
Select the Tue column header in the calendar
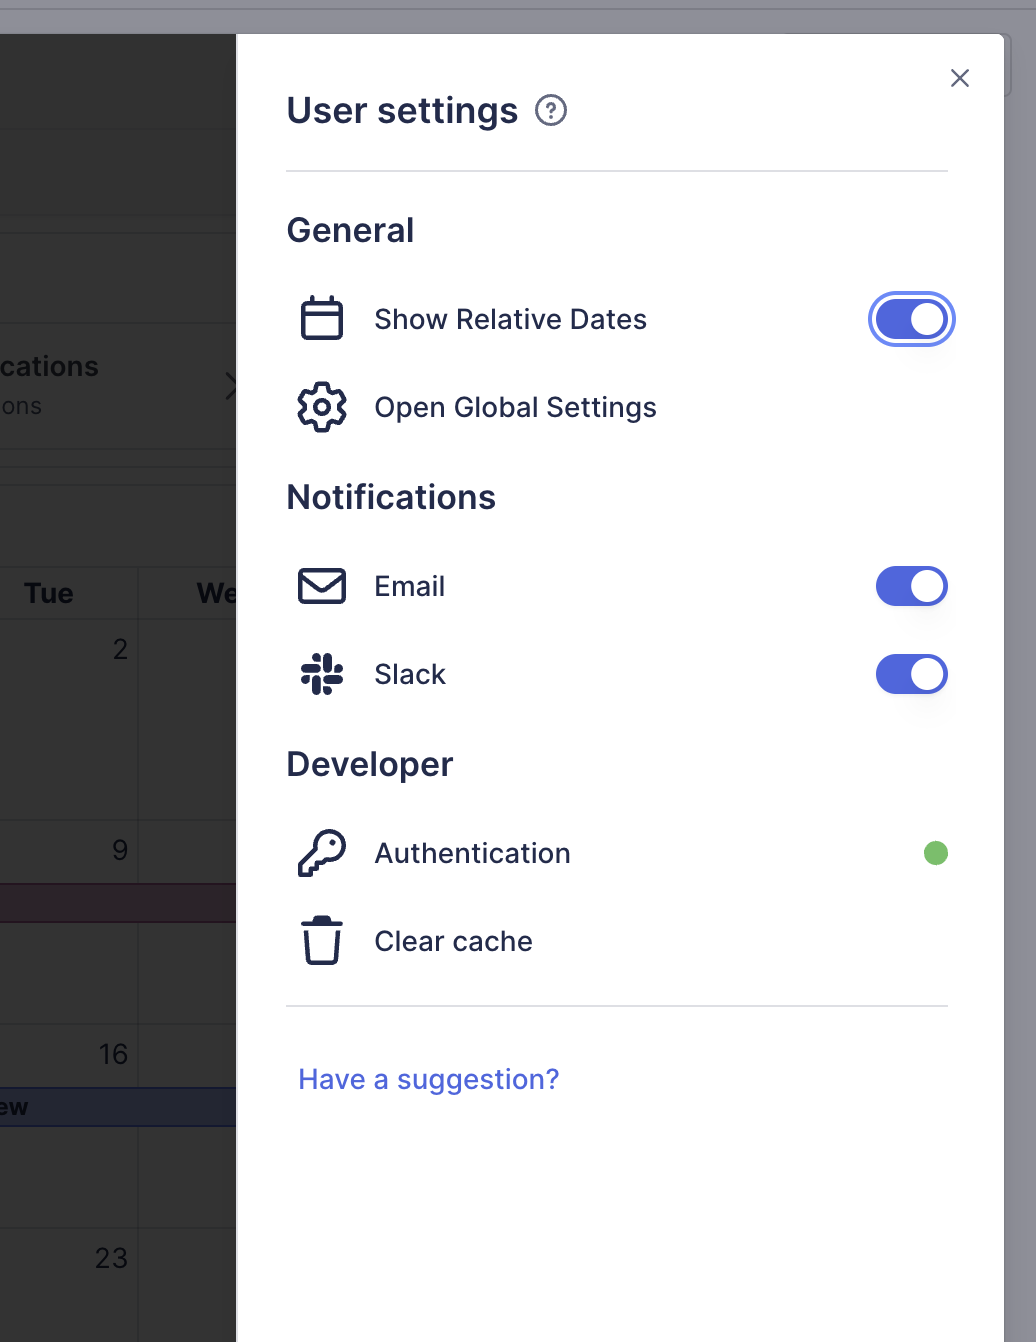47,593
